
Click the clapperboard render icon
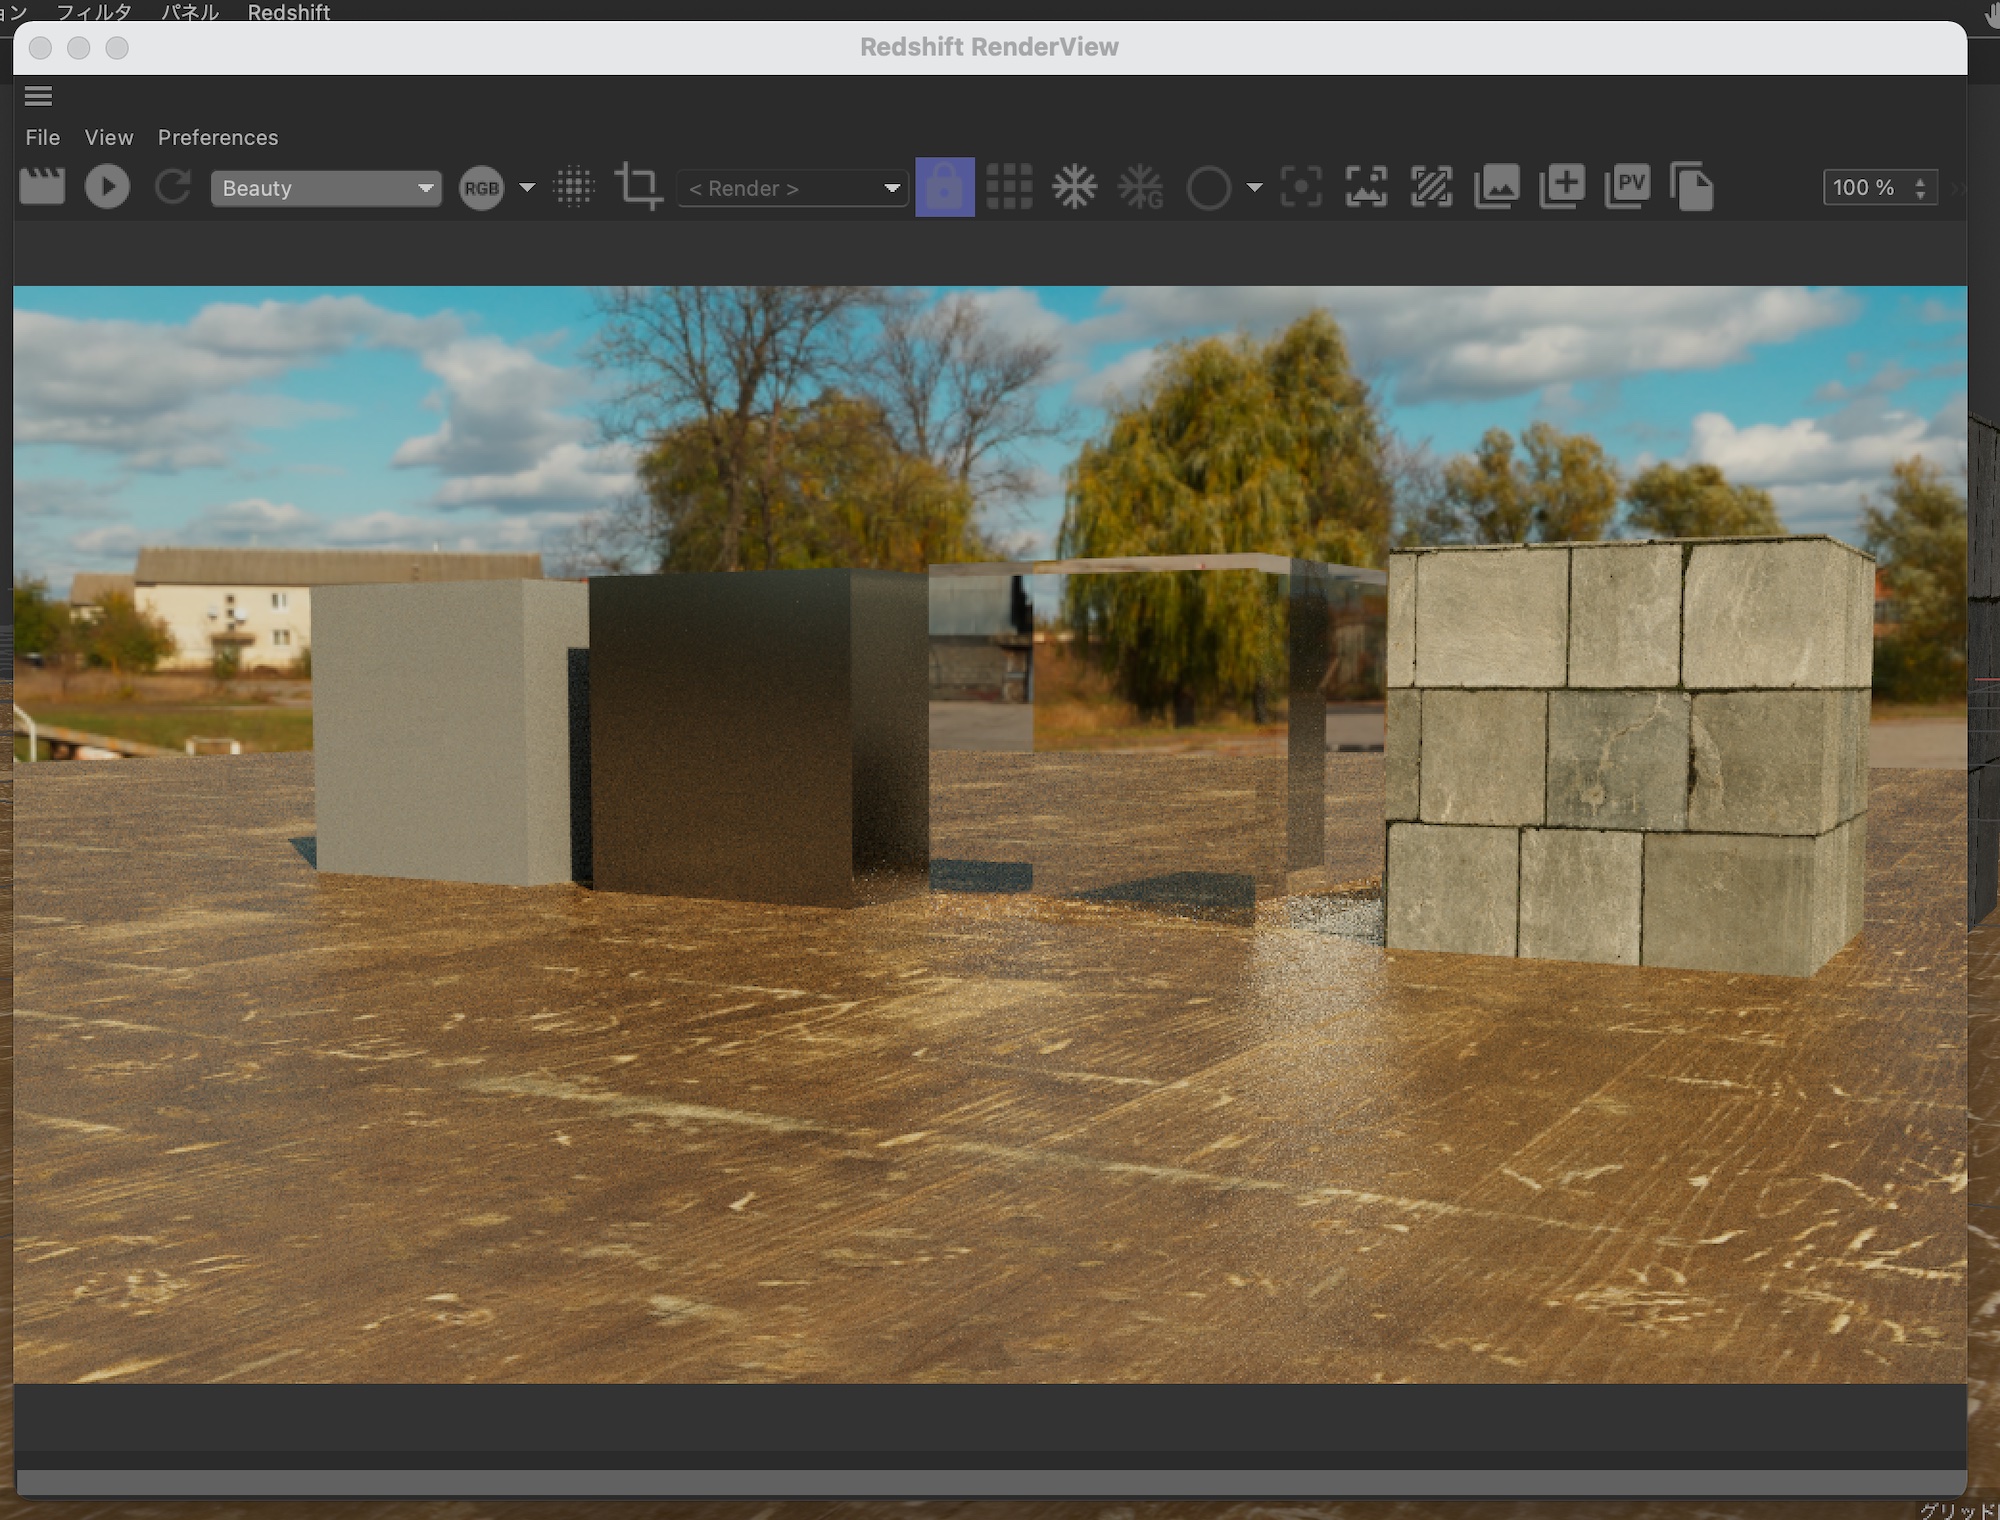tap(42, 187)
